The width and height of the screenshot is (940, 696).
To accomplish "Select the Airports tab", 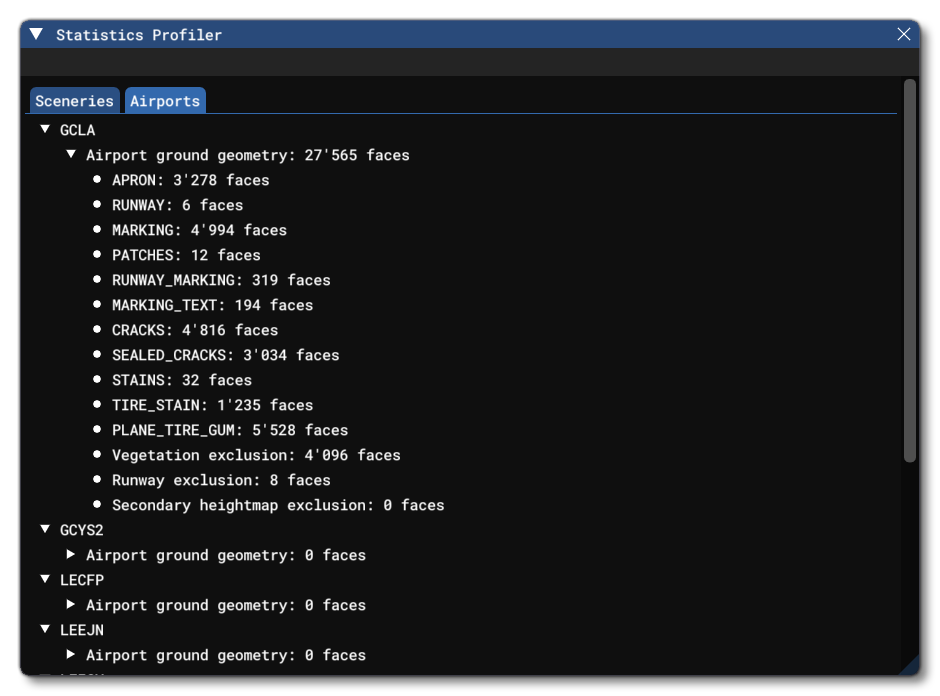I will coord(167,101).
